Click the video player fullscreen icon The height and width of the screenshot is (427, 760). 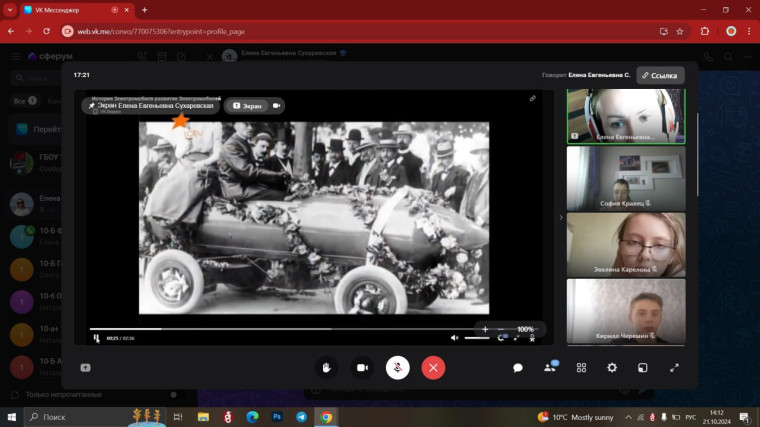[516, 338]
